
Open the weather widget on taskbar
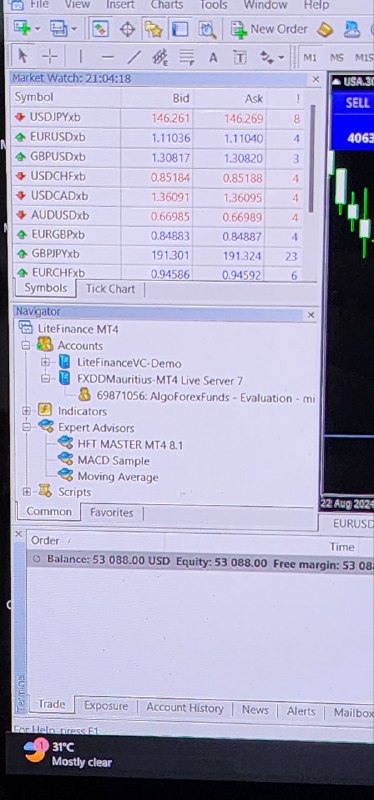(69, 754)
